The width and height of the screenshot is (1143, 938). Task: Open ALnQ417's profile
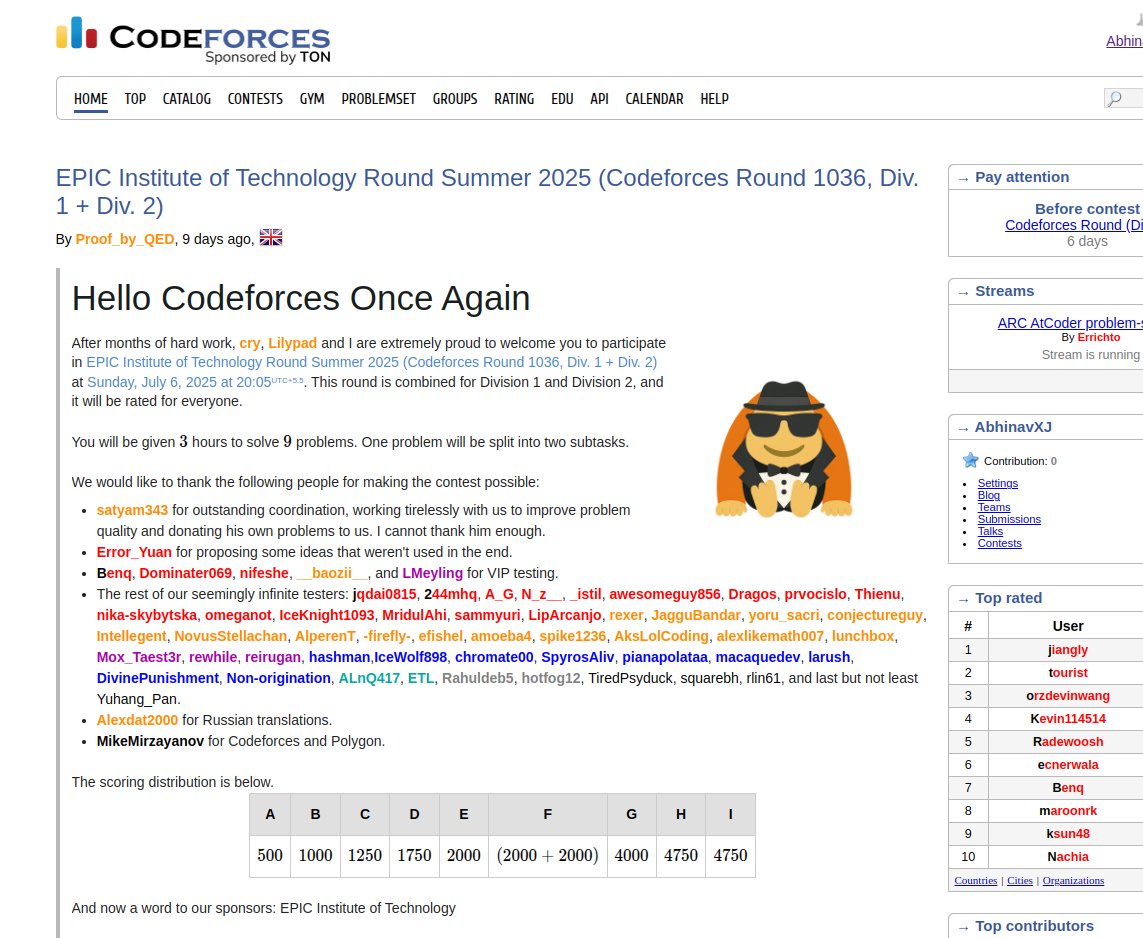369,679
